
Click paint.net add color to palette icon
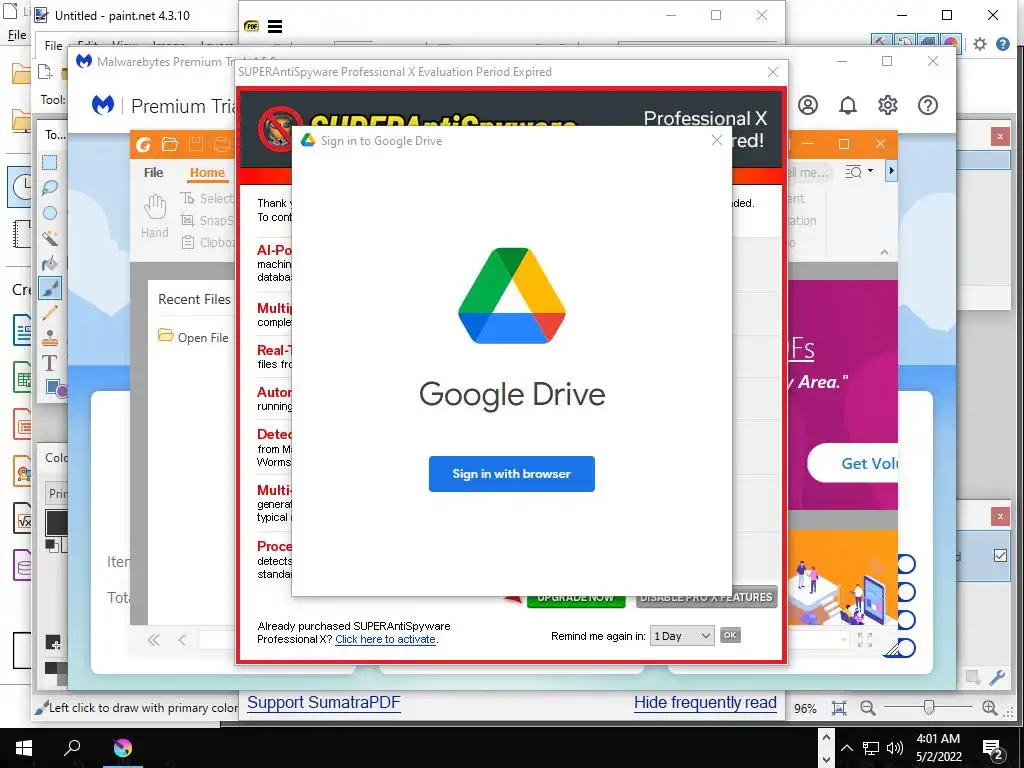point(53,643)
